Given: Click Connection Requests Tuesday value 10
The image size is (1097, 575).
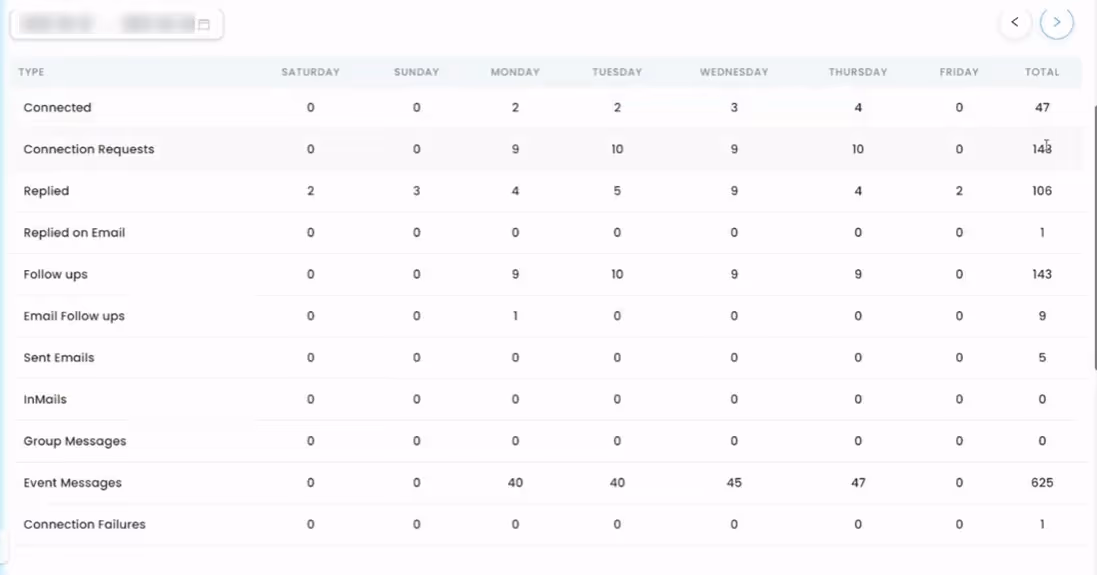Looking at the screenshot, I should (x=617, y=149).
